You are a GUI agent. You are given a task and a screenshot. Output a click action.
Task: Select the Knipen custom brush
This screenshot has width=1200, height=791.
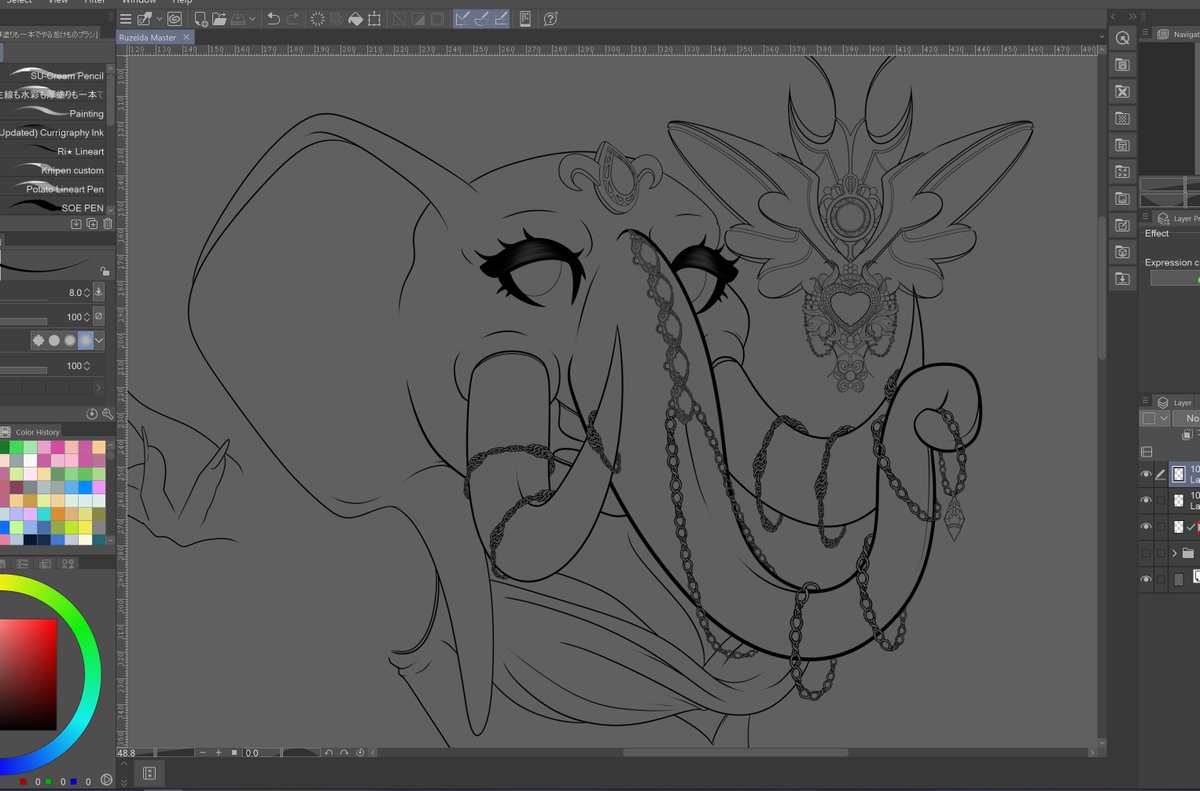click(53, 170)
